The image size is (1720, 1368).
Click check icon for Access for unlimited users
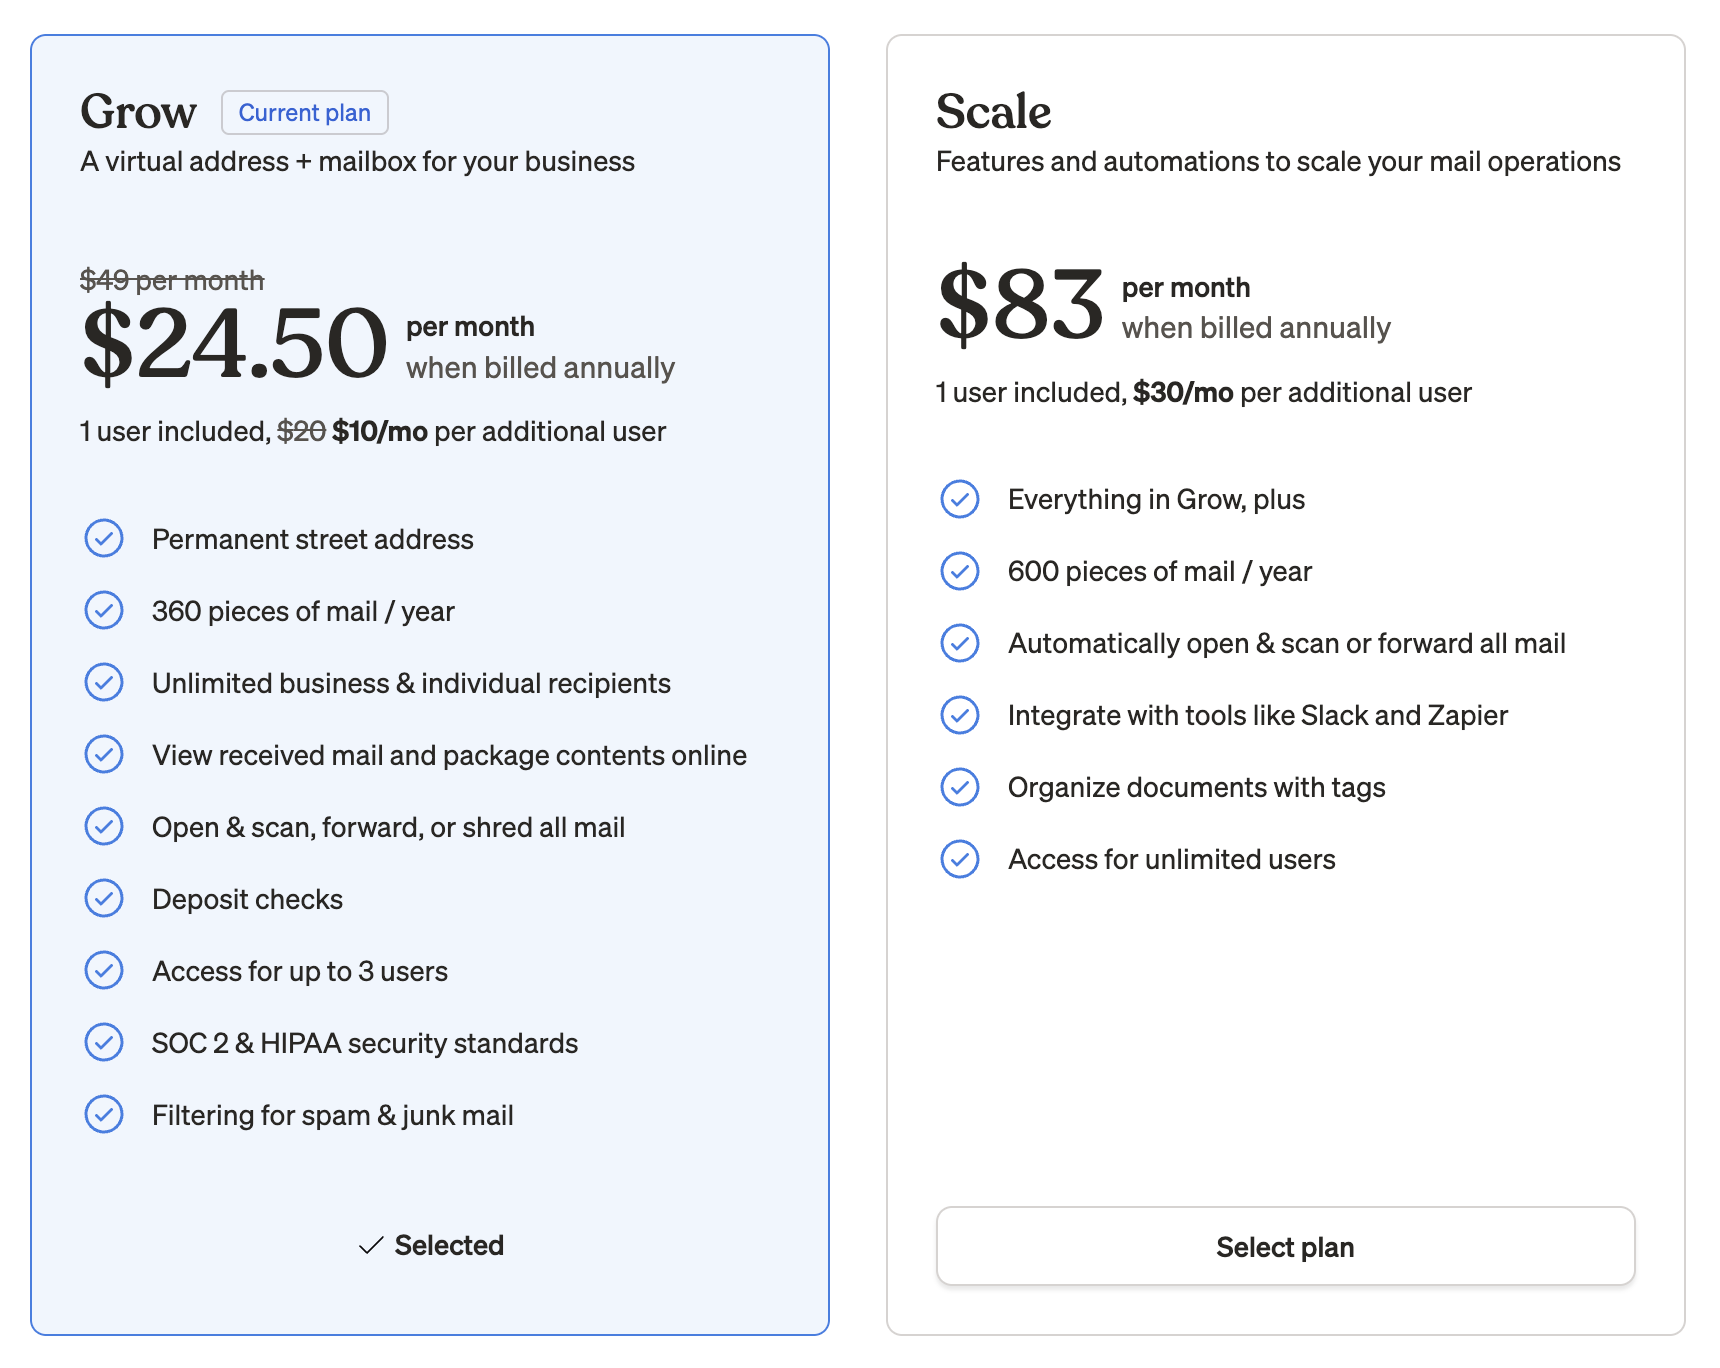tap(960, 859)
